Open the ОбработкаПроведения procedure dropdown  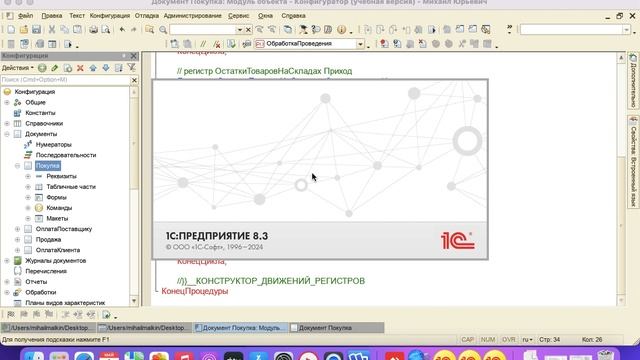click(360, 44)
